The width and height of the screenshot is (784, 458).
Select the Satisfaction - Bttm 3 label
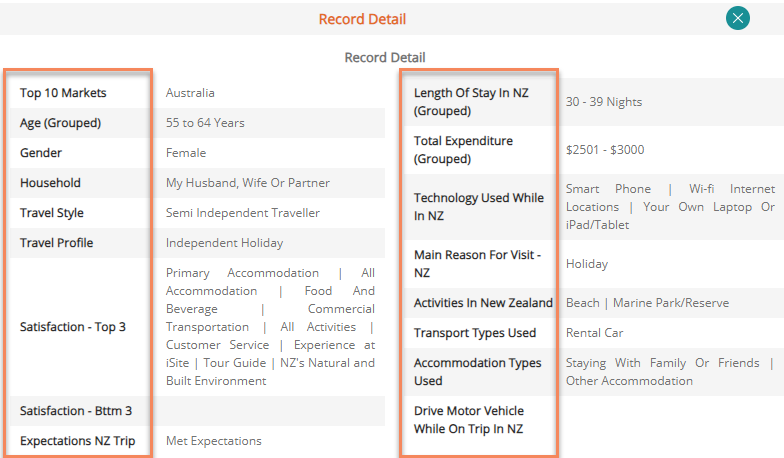point(76,411)
